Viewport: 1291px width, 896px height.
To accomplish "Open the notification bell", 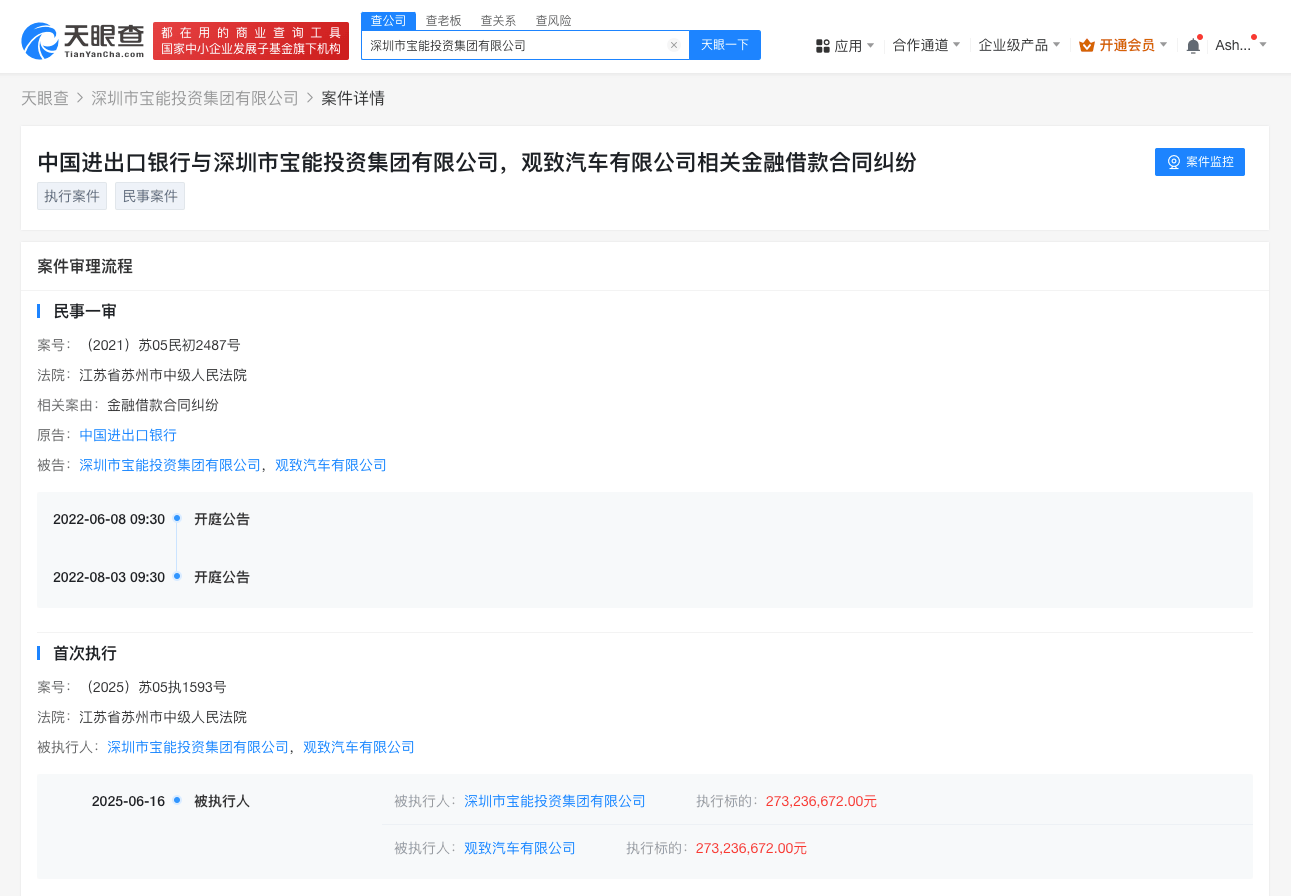I will (x=1193, y=46).
